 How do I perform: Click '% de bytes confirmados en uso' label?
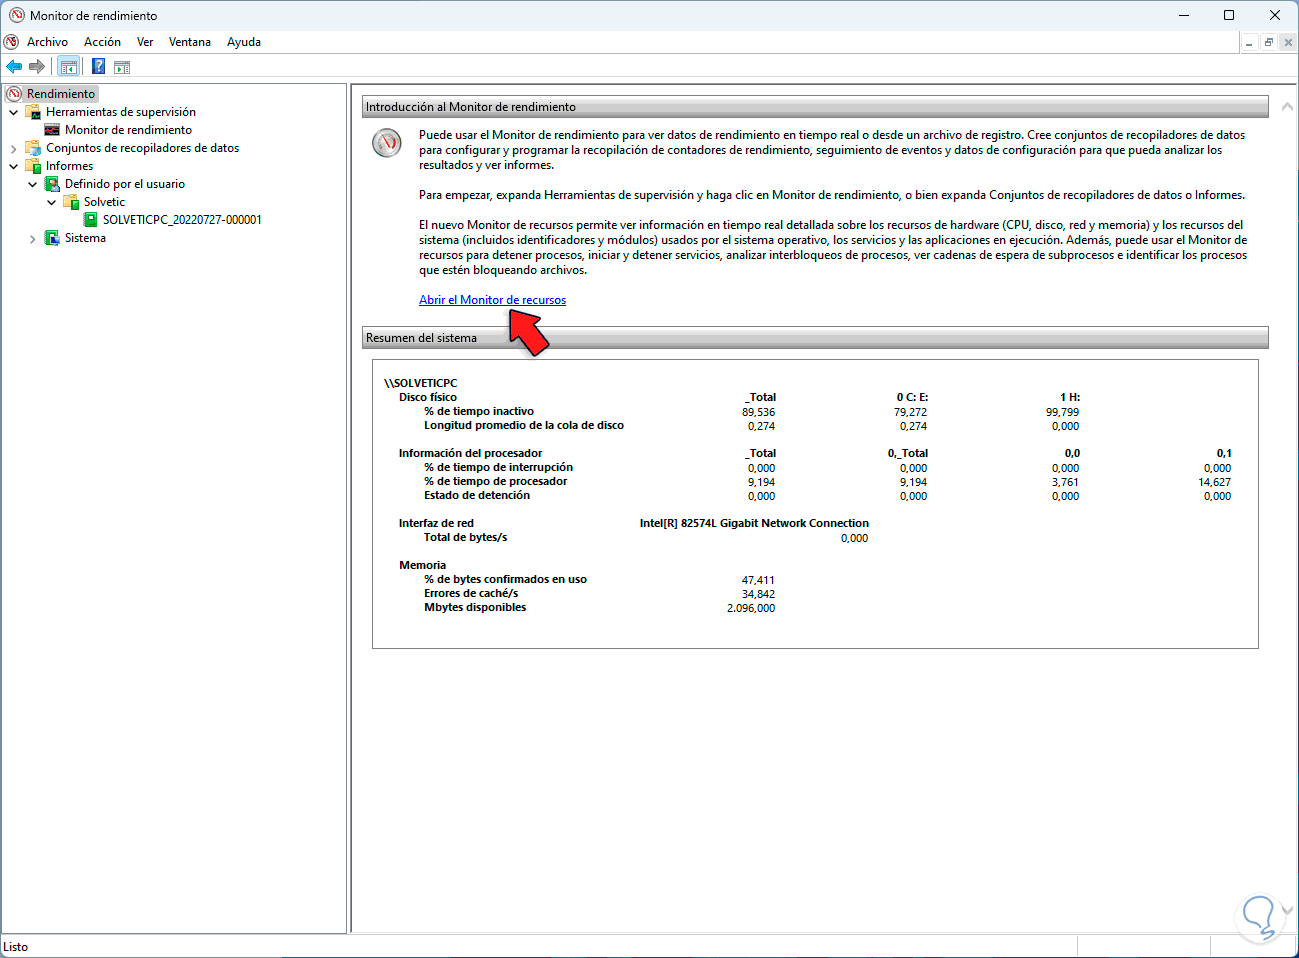click(505, 579)
